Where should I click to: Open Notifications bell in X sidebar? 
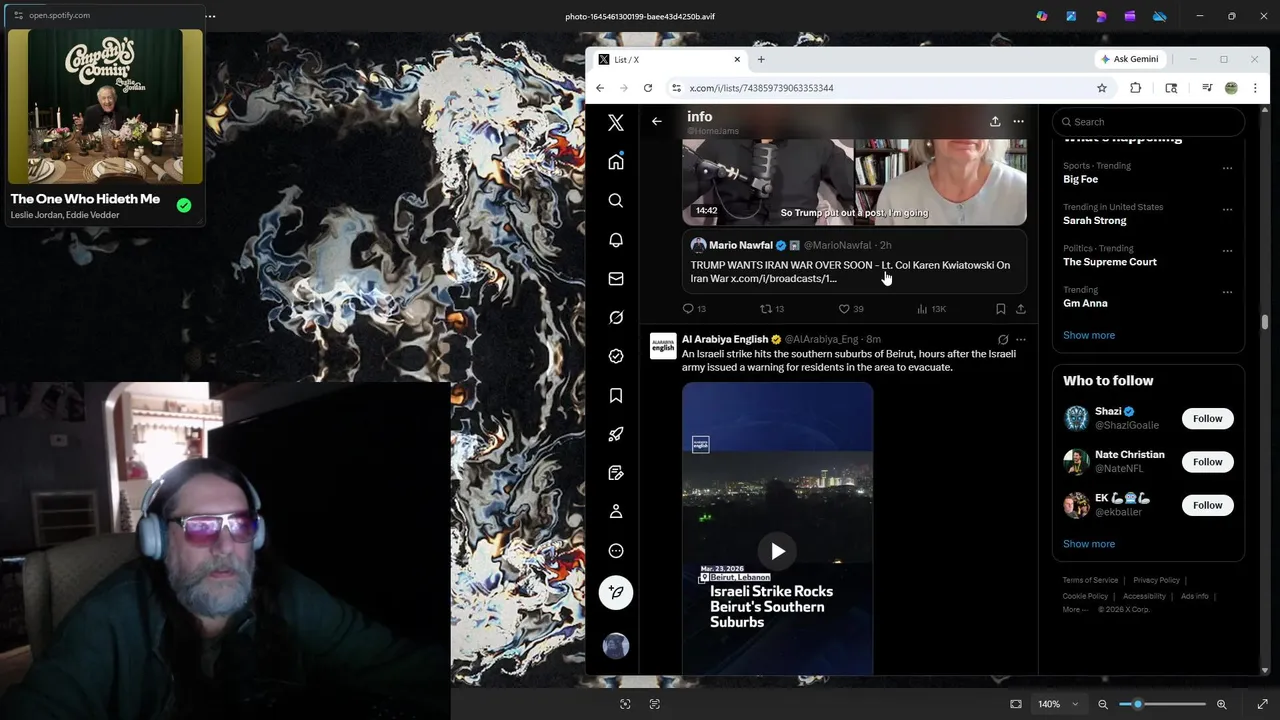click(616, 240)
